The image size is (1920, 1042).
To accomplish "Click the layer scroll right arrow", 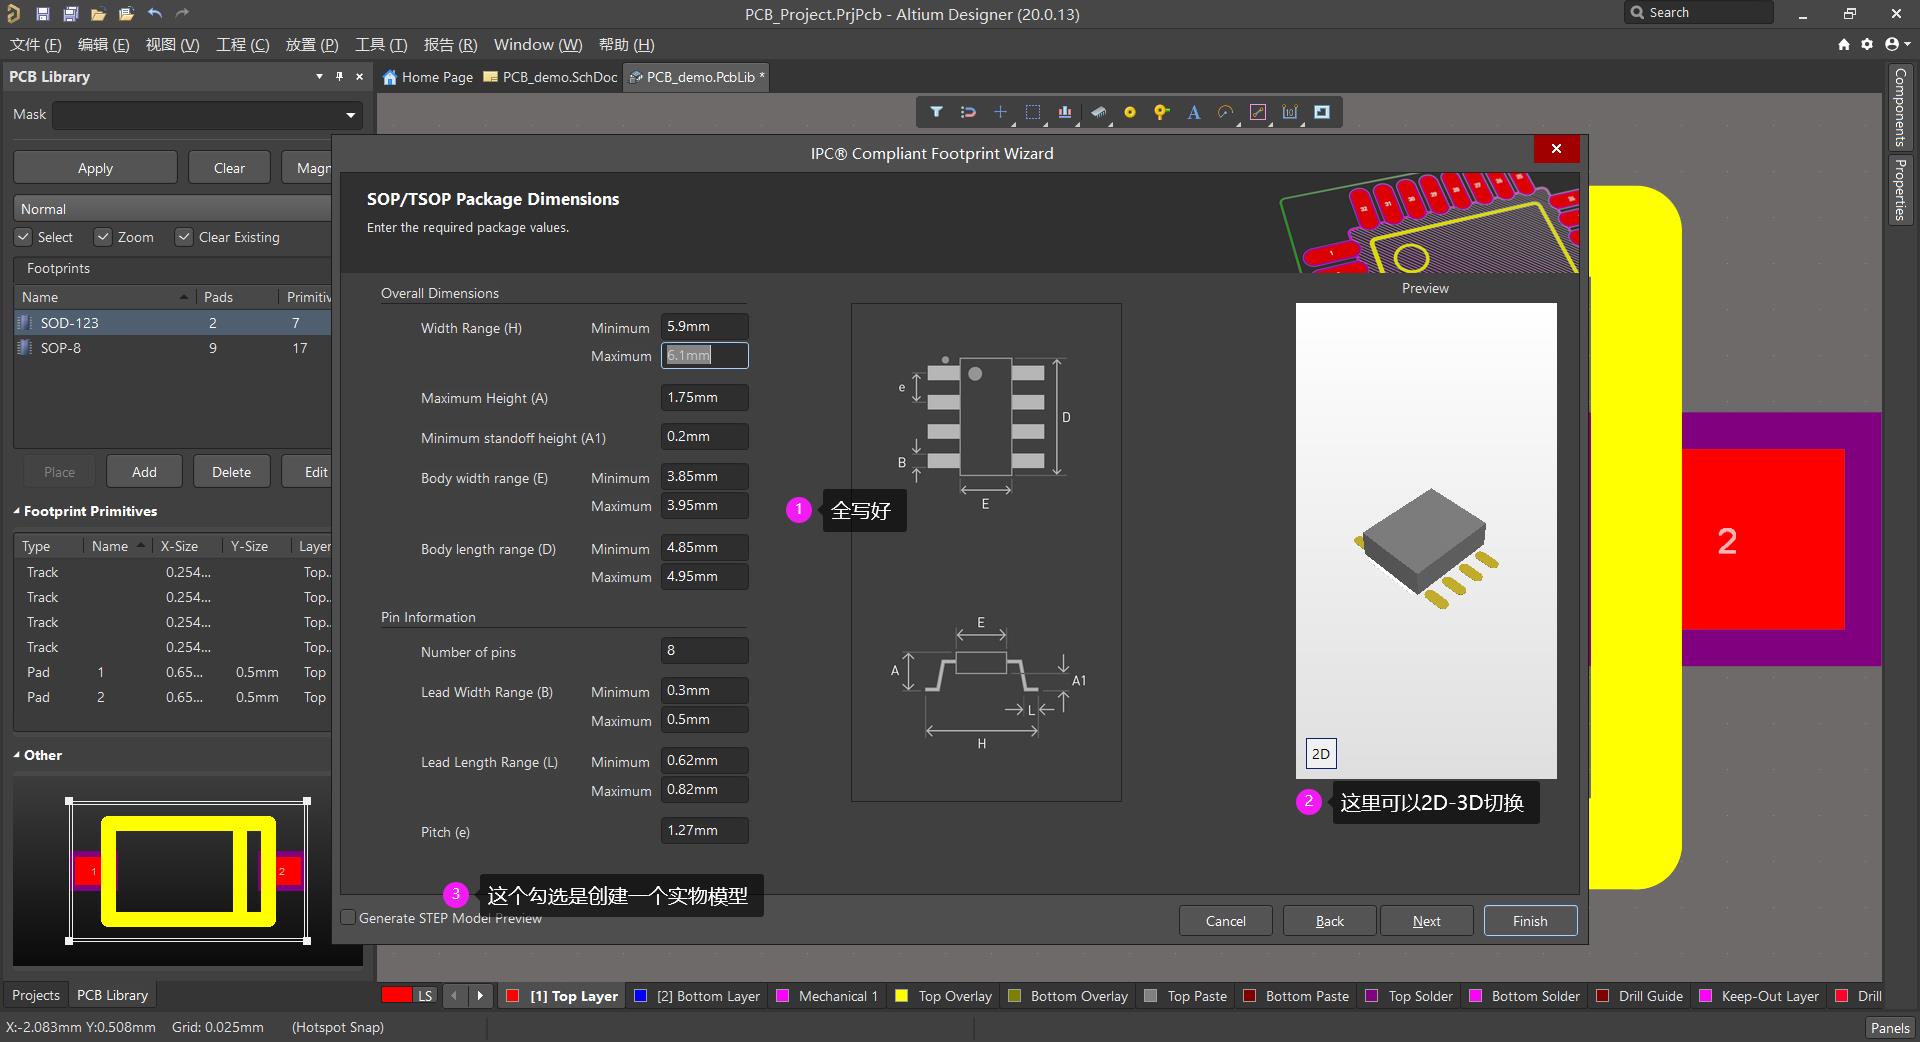I will point(480,995).
